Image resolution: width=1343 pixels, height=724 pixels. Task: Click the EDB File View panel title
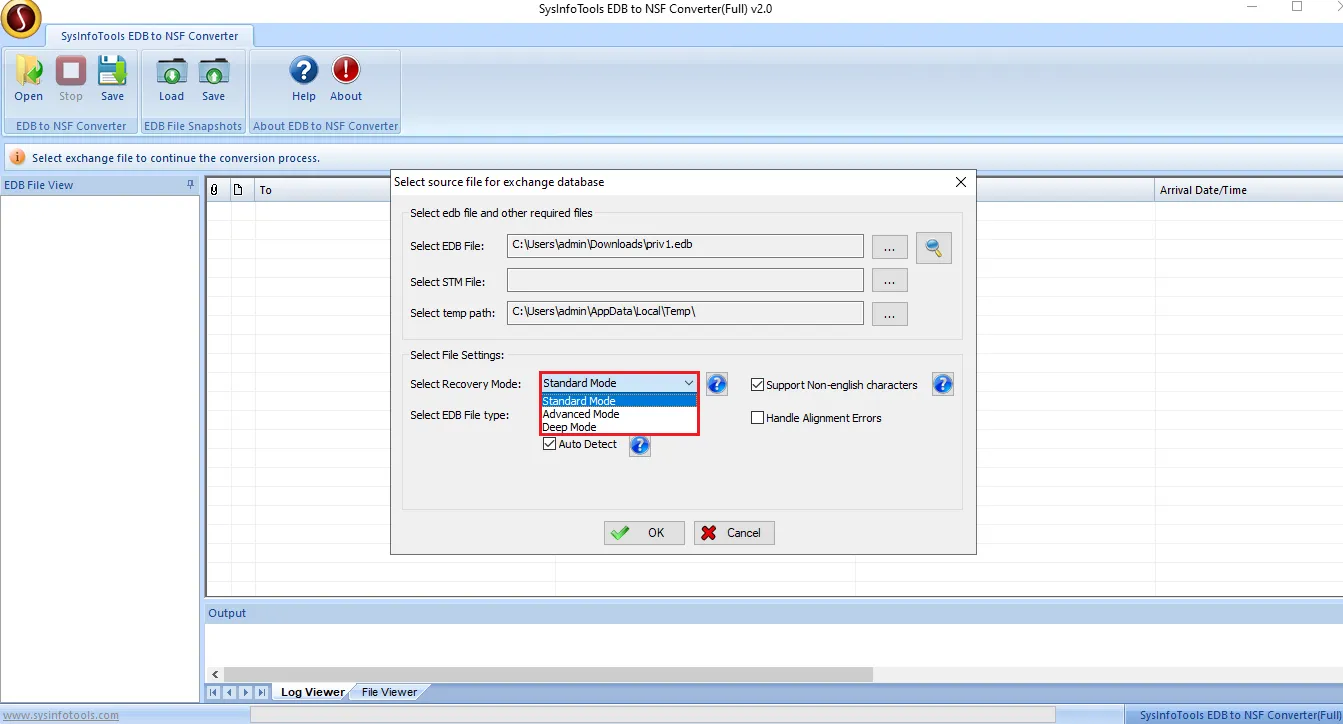click(38, 185)
